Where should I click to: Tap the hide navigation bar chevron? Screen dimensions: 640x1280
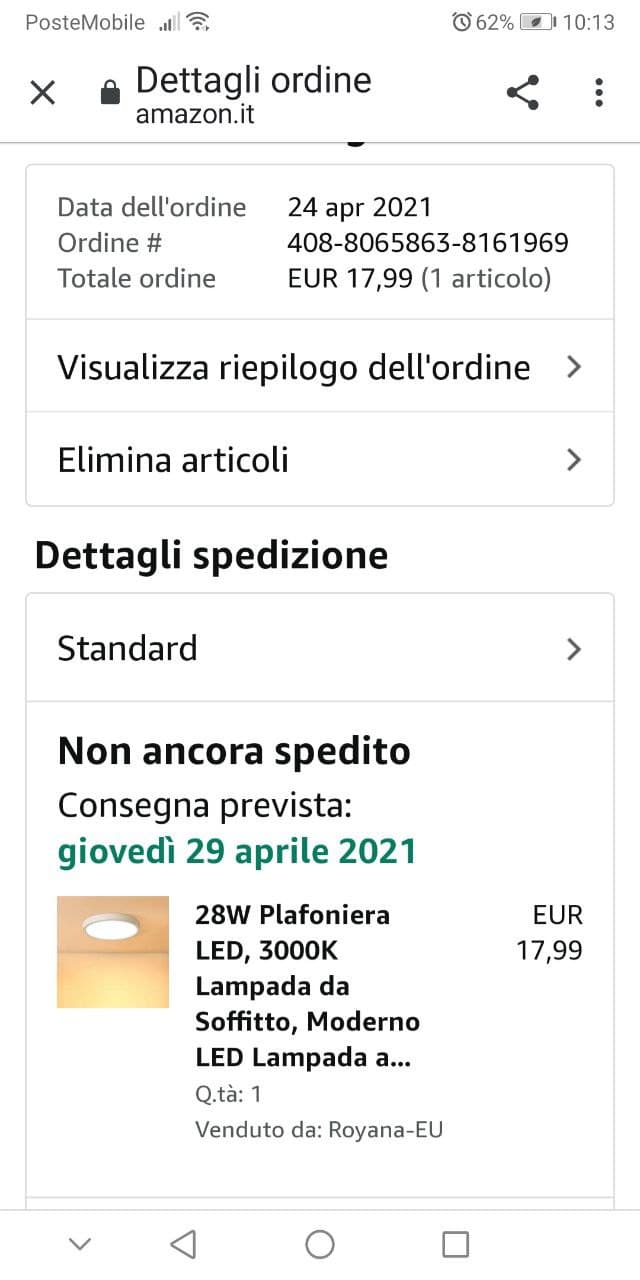pos(80,1244)
